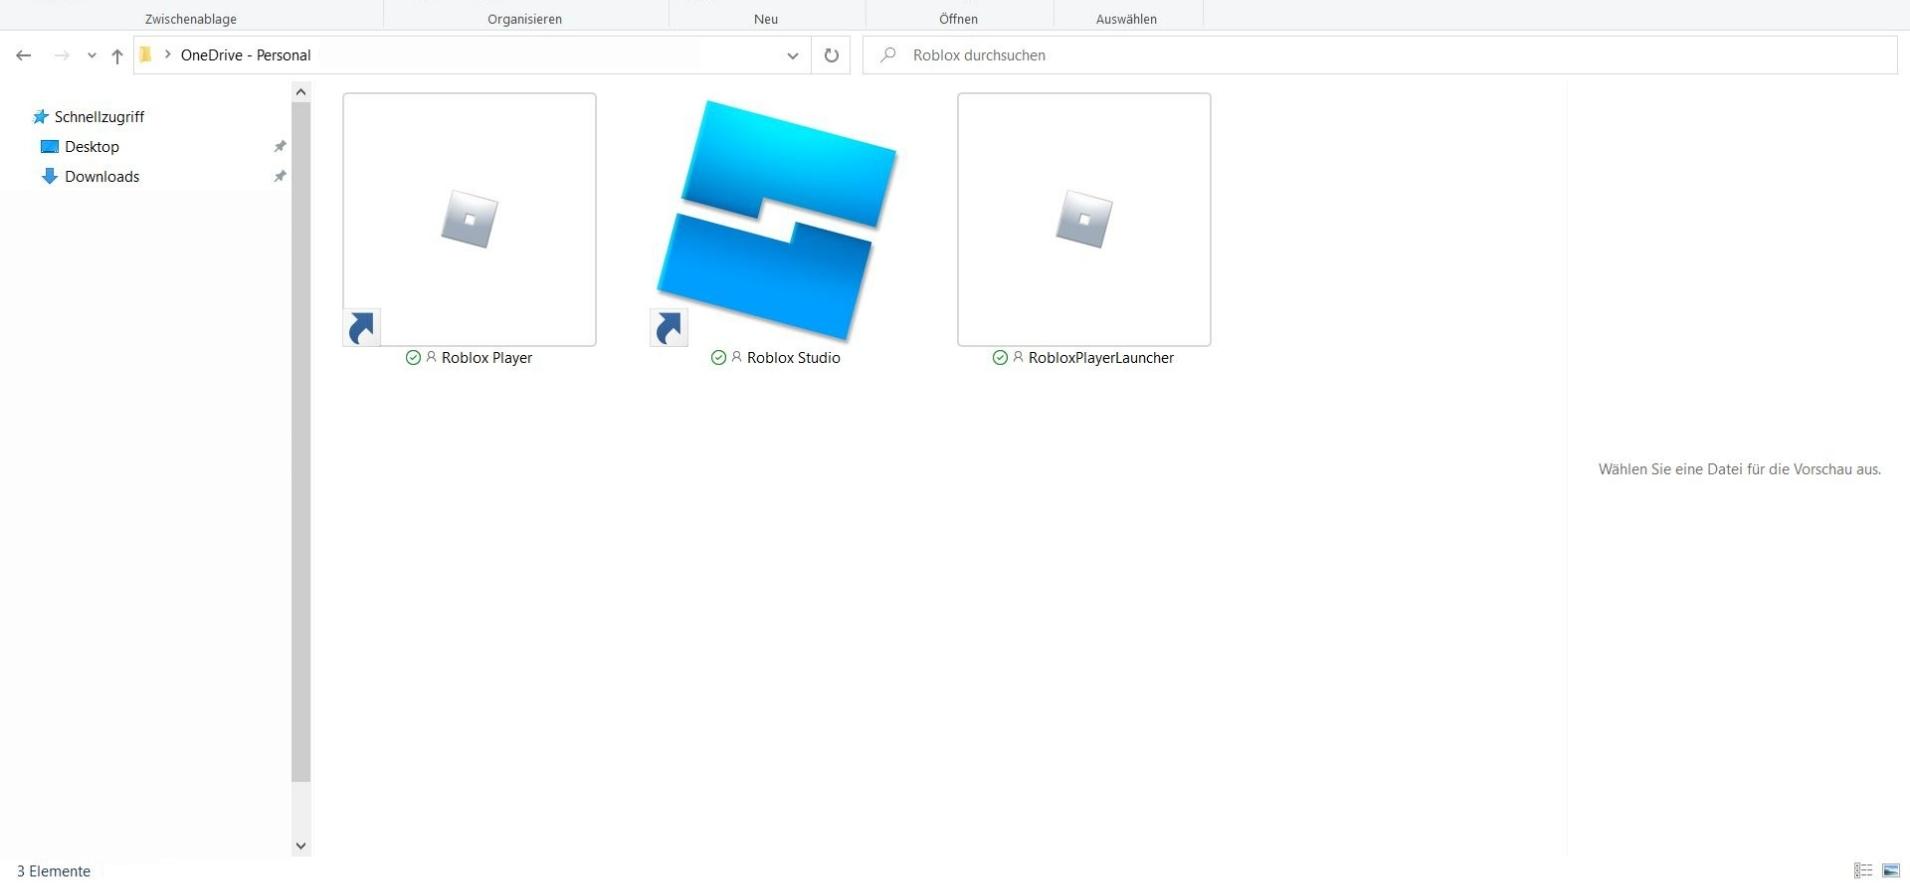Click the Schnellzugriff star icon

click(41, 117)
